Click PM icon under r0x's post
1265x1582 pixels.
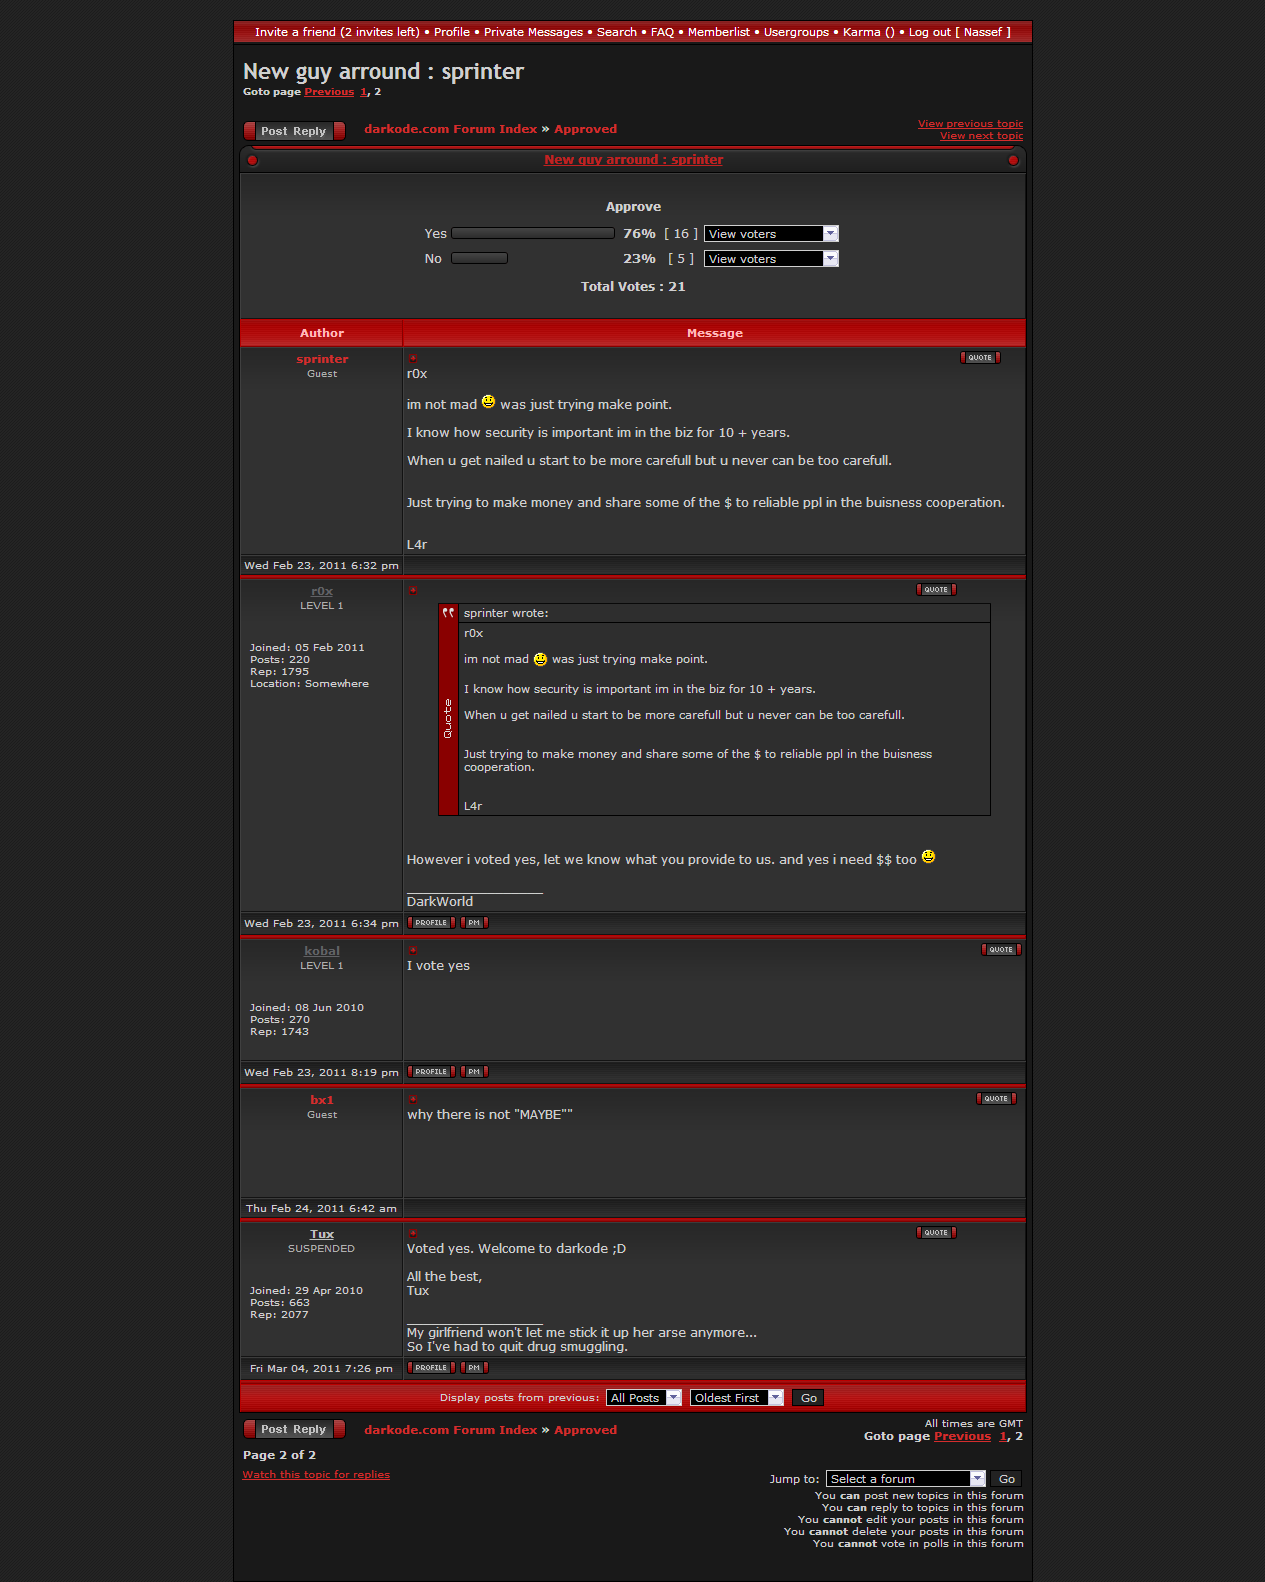point(474,923)
